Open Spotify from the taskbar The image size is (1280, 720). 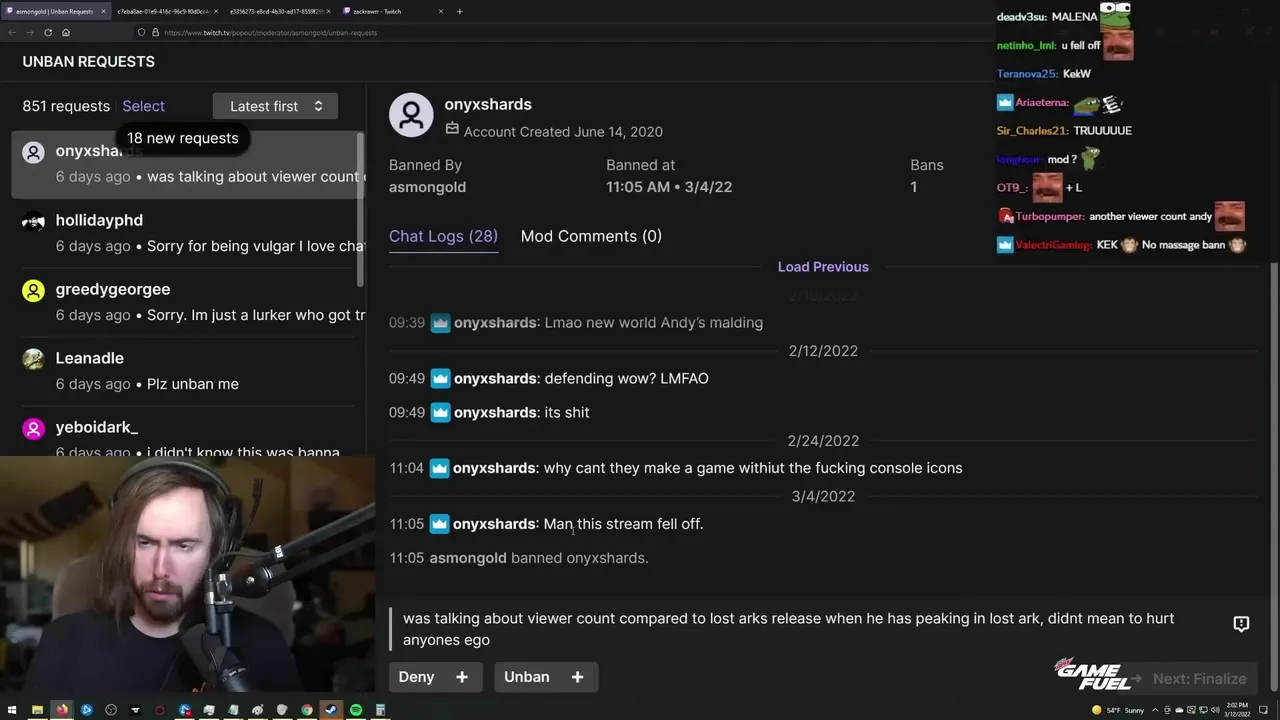[356, 710]
